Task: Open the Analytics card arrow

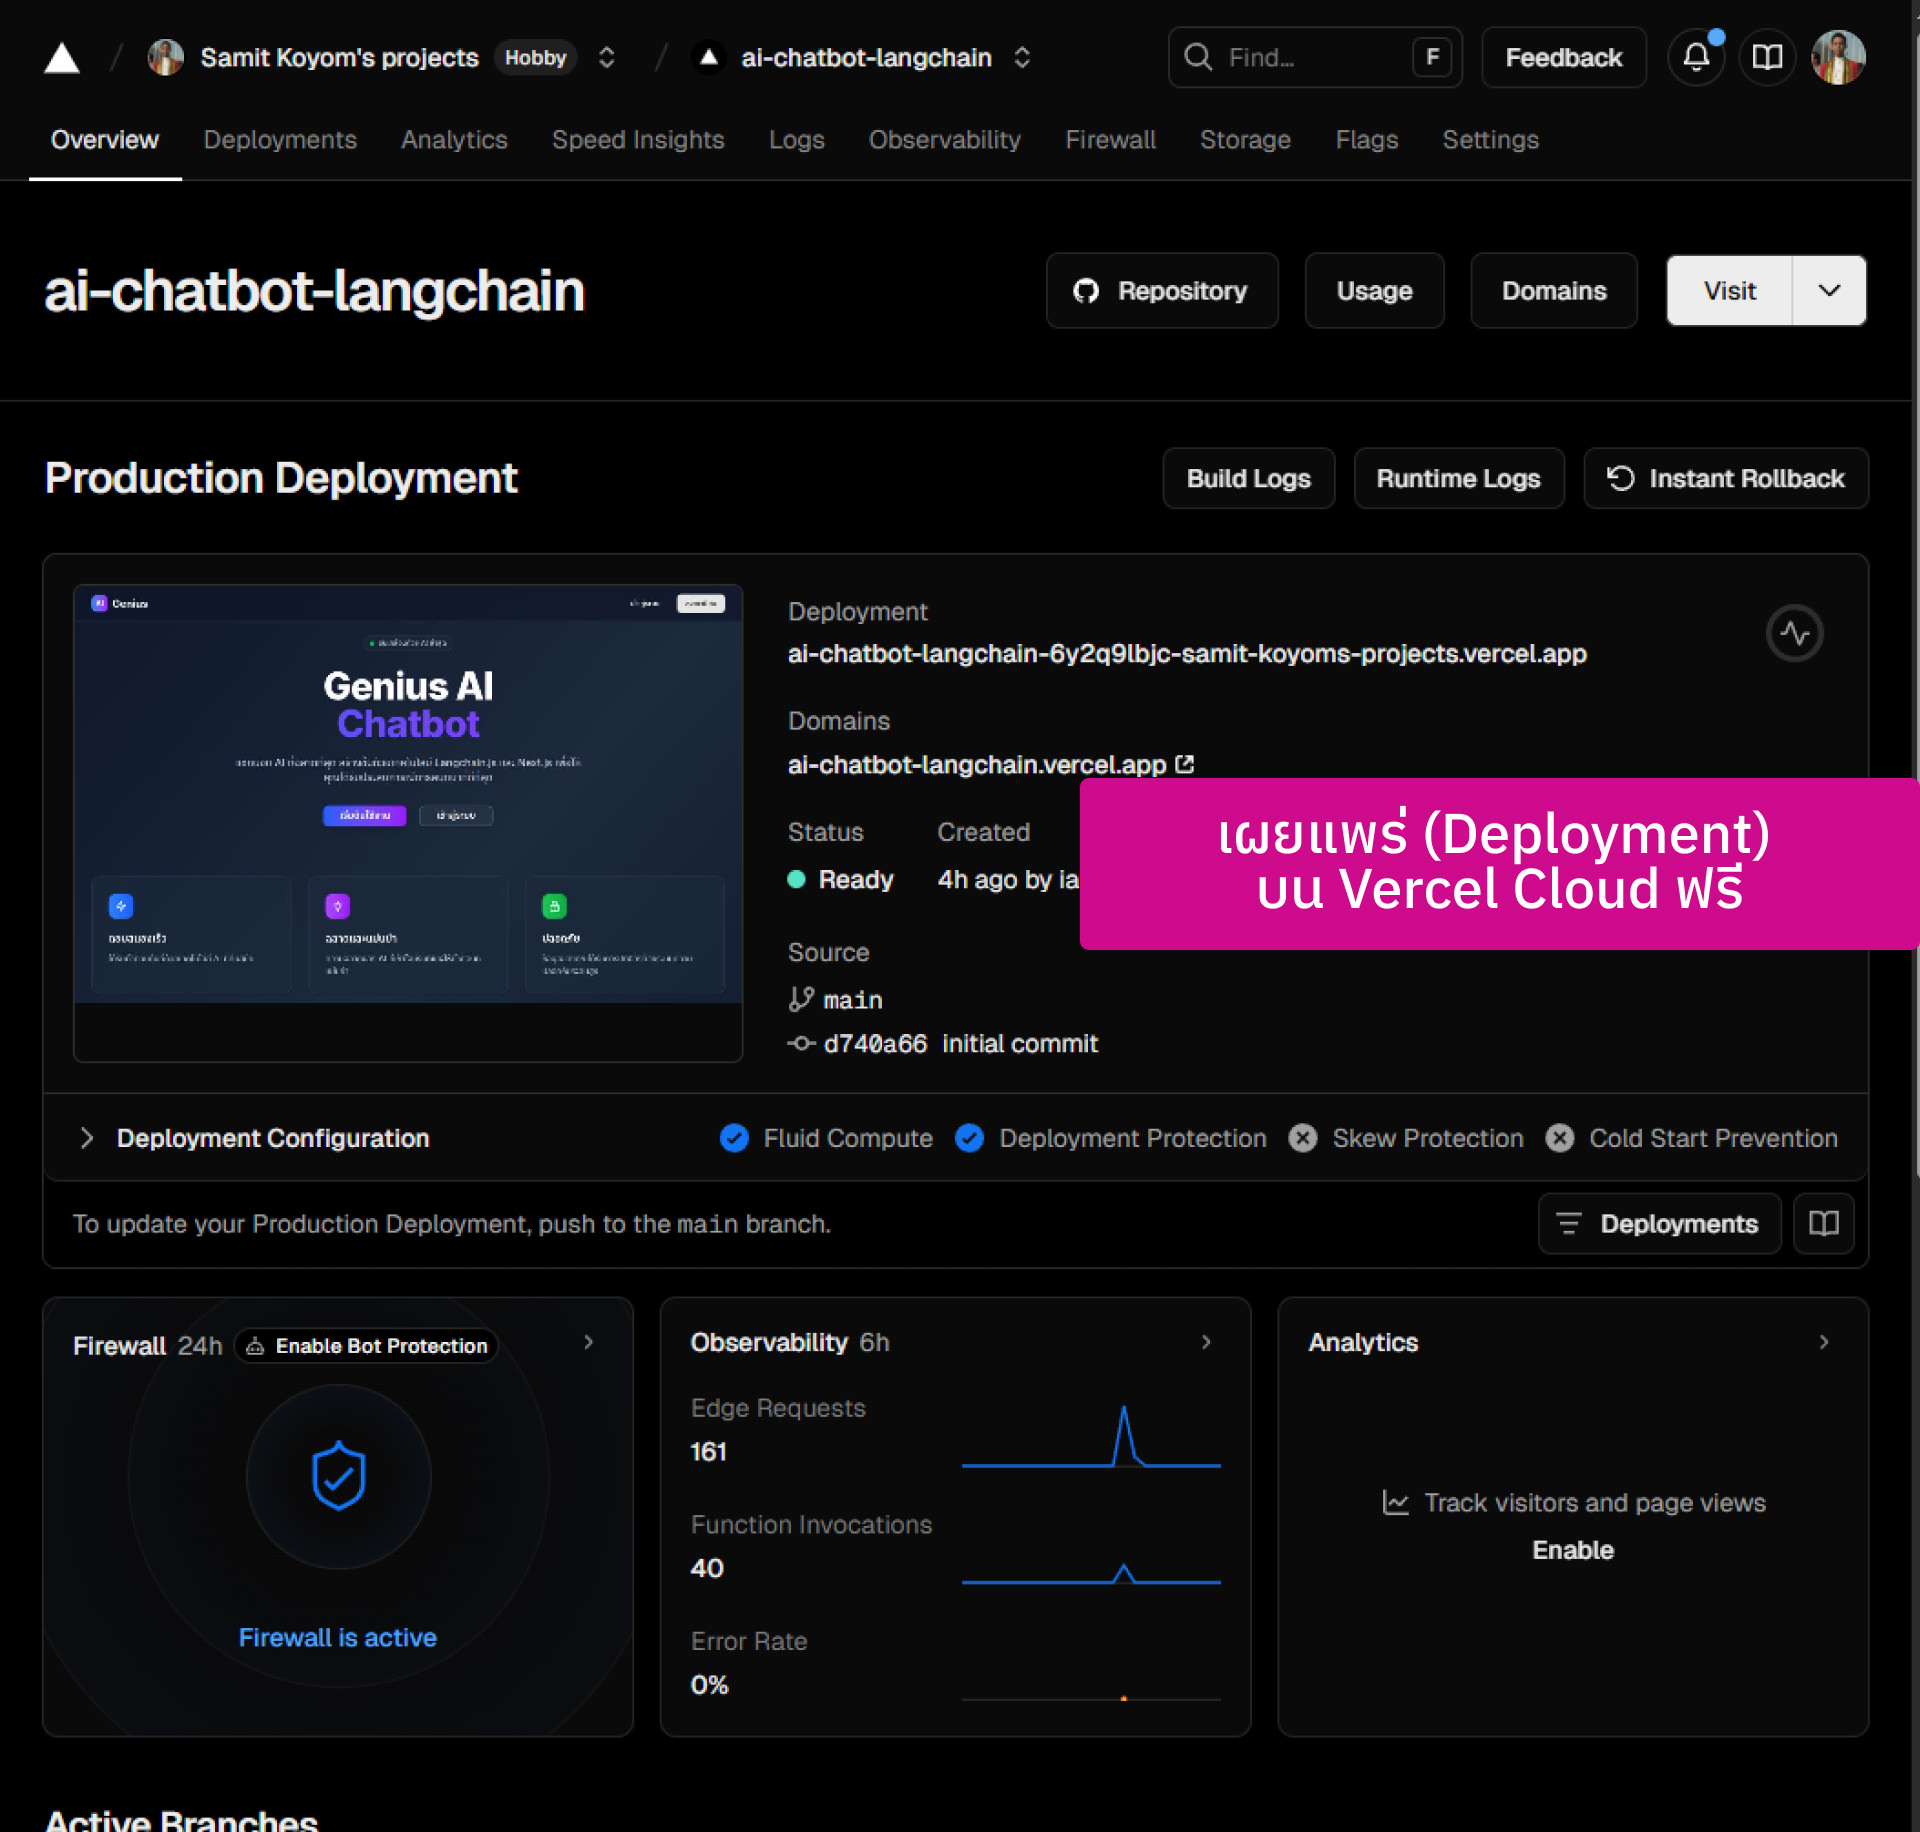Action: tap(1825, 1342)
